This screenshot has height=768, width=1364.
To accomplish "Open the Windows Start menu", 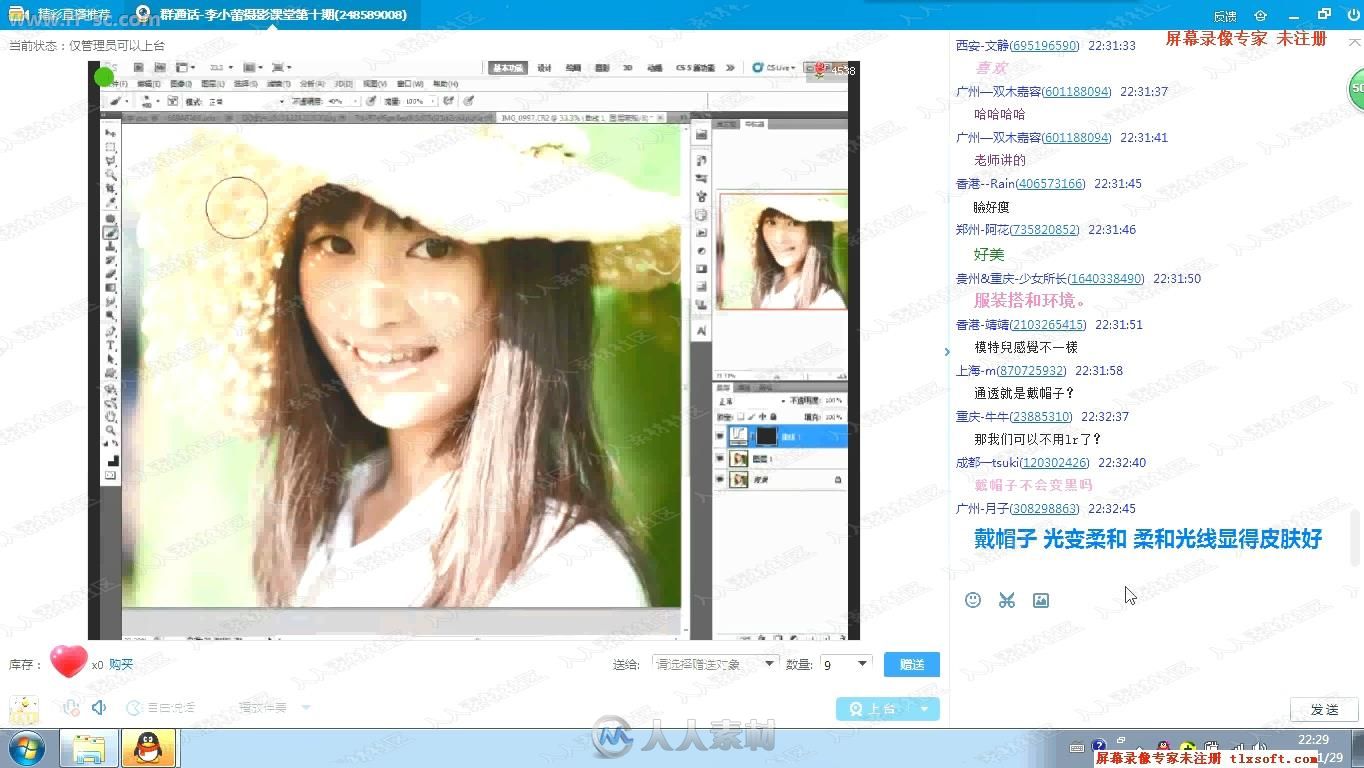I will [x=27, y=748].
